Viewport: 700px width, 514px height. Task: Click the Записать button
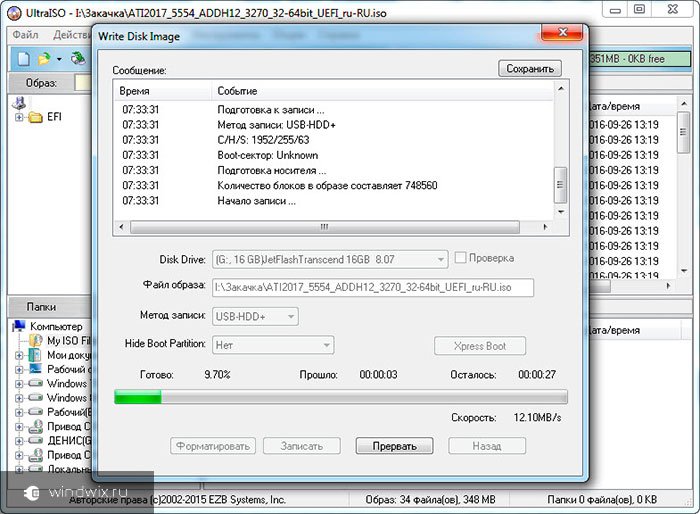click(x=302, y=446)
